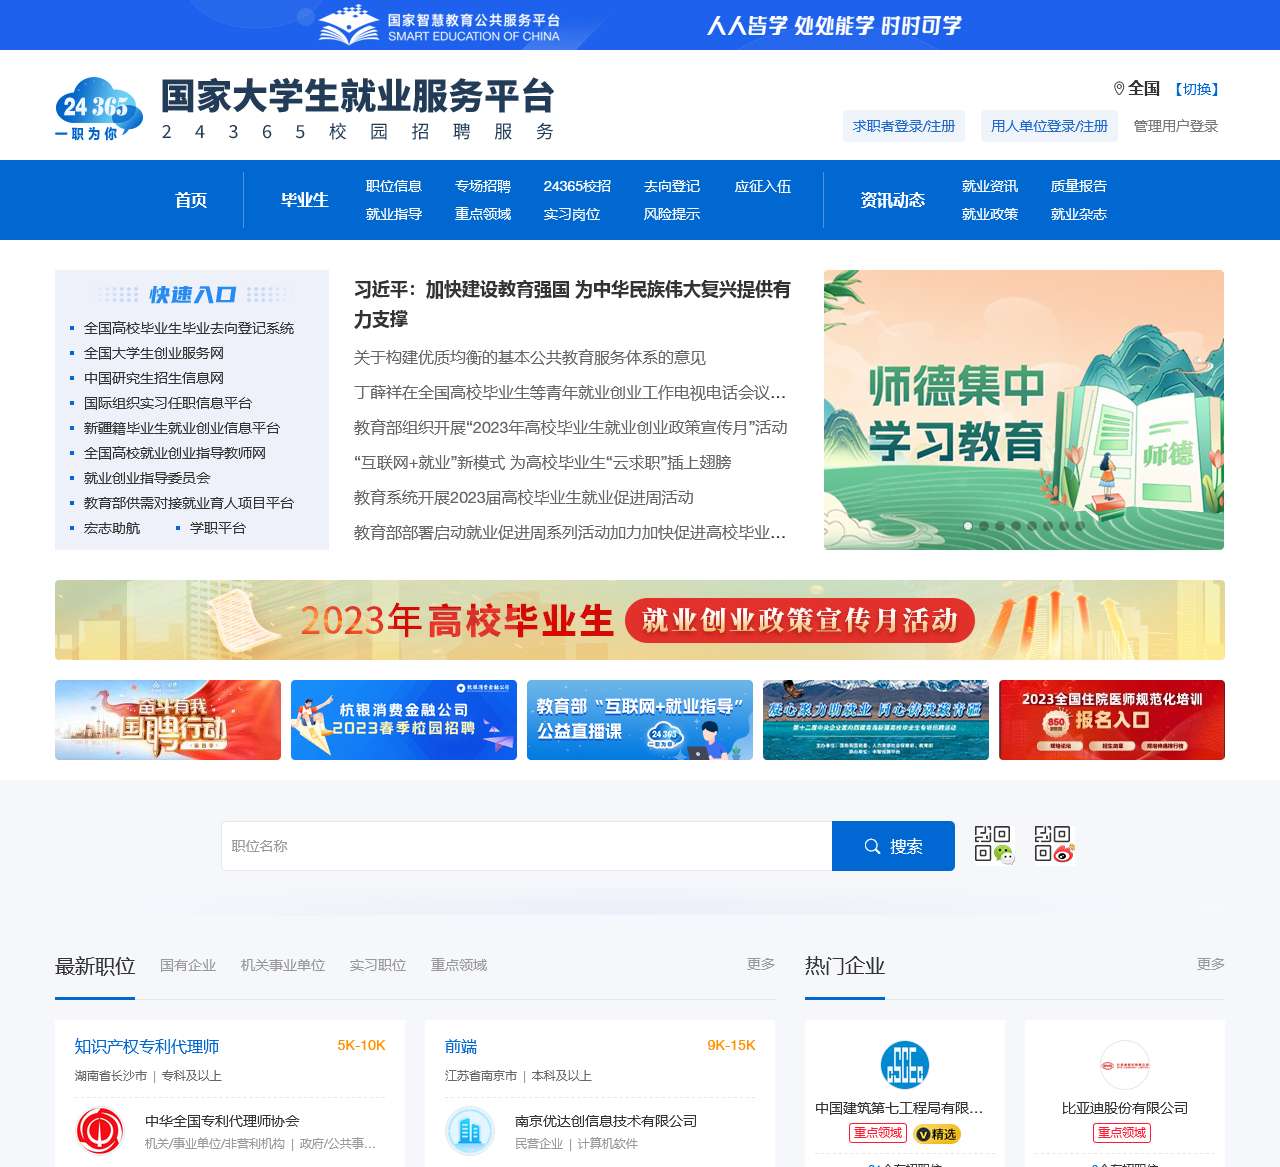Click the blue 搜索 search button

click(893, 846)
